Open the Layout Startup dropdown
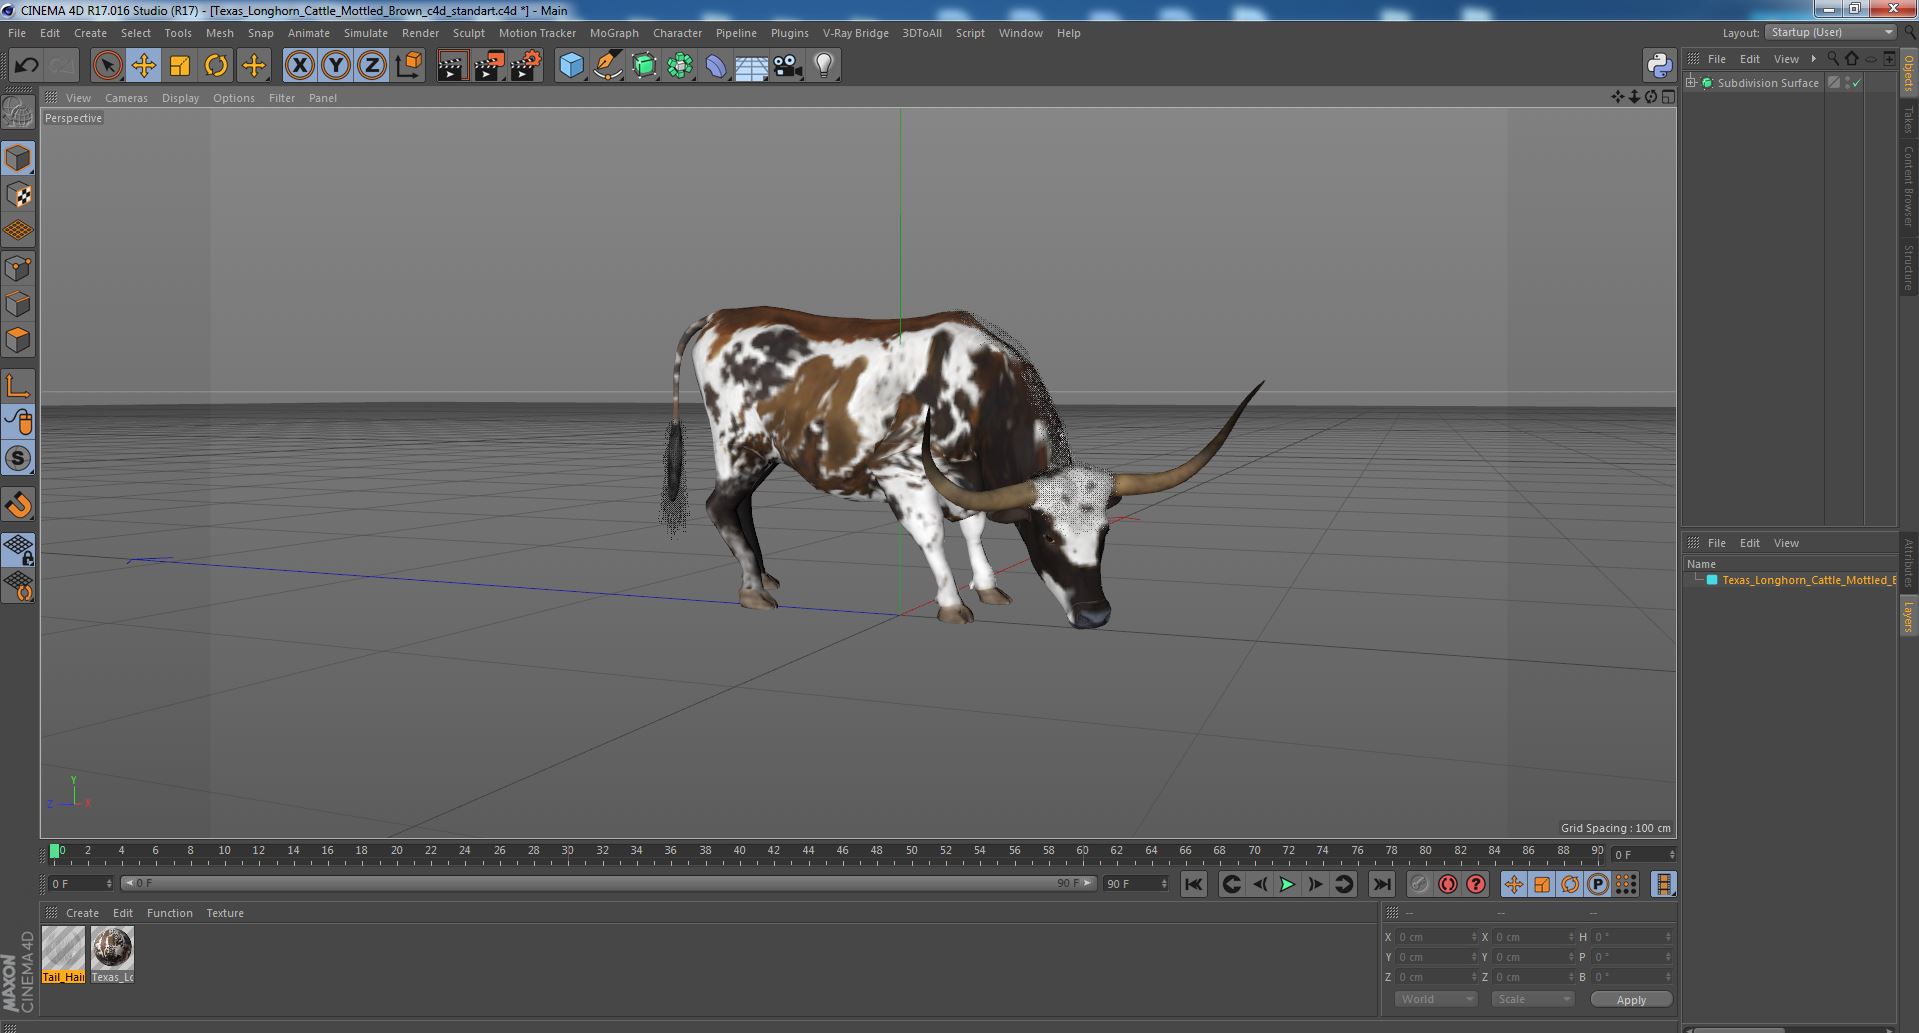 click(1830, 32)
